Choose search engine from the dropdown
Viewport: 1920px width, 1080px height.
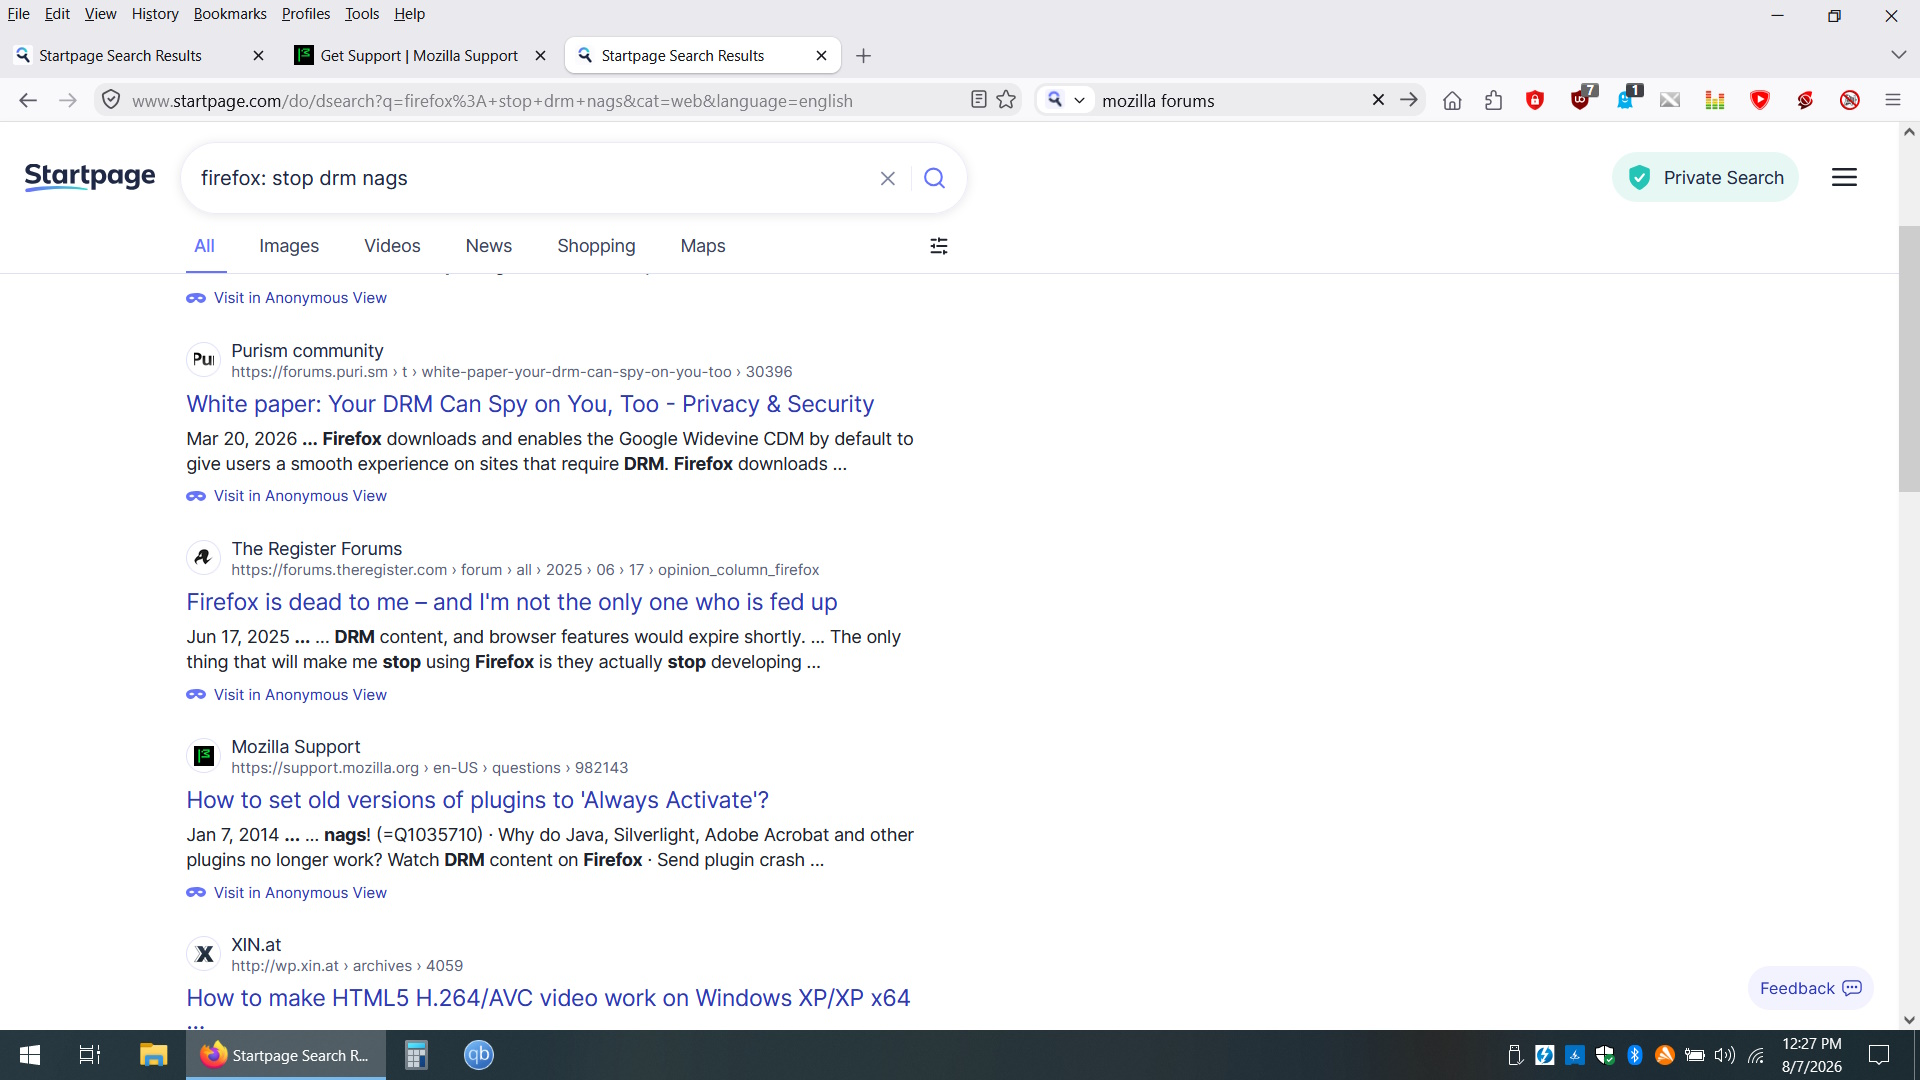coord(1066,100)
